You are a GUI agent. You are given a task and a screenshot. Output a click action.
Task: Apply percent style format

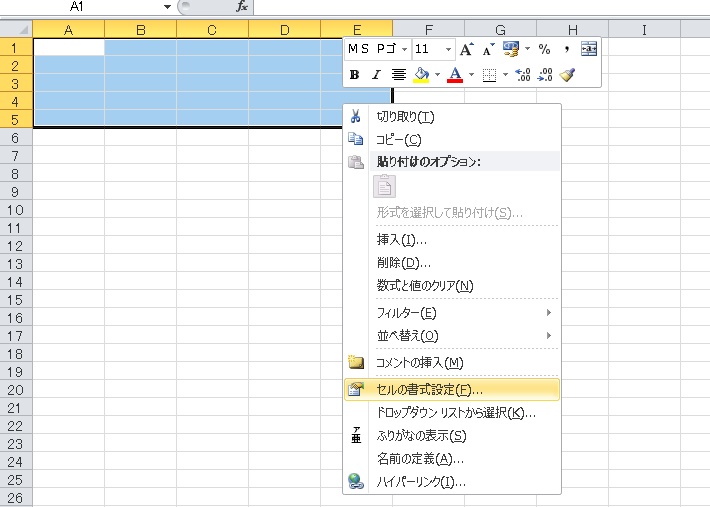click(544, 49)
